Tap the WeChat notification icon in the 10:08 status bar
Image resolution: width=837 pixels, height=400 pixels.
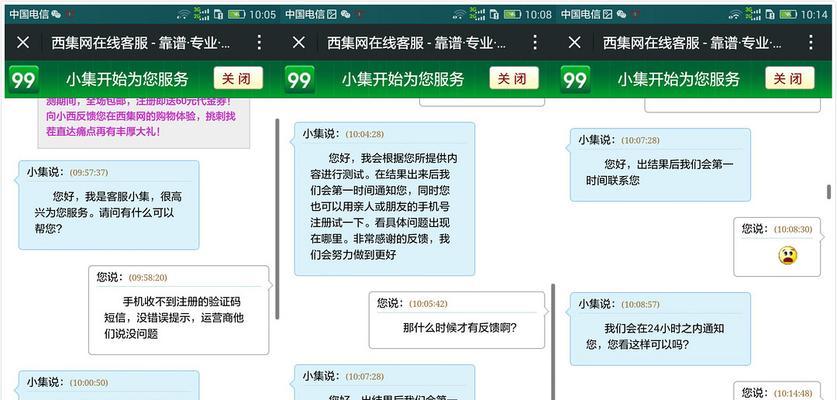[x=345, y=14]
